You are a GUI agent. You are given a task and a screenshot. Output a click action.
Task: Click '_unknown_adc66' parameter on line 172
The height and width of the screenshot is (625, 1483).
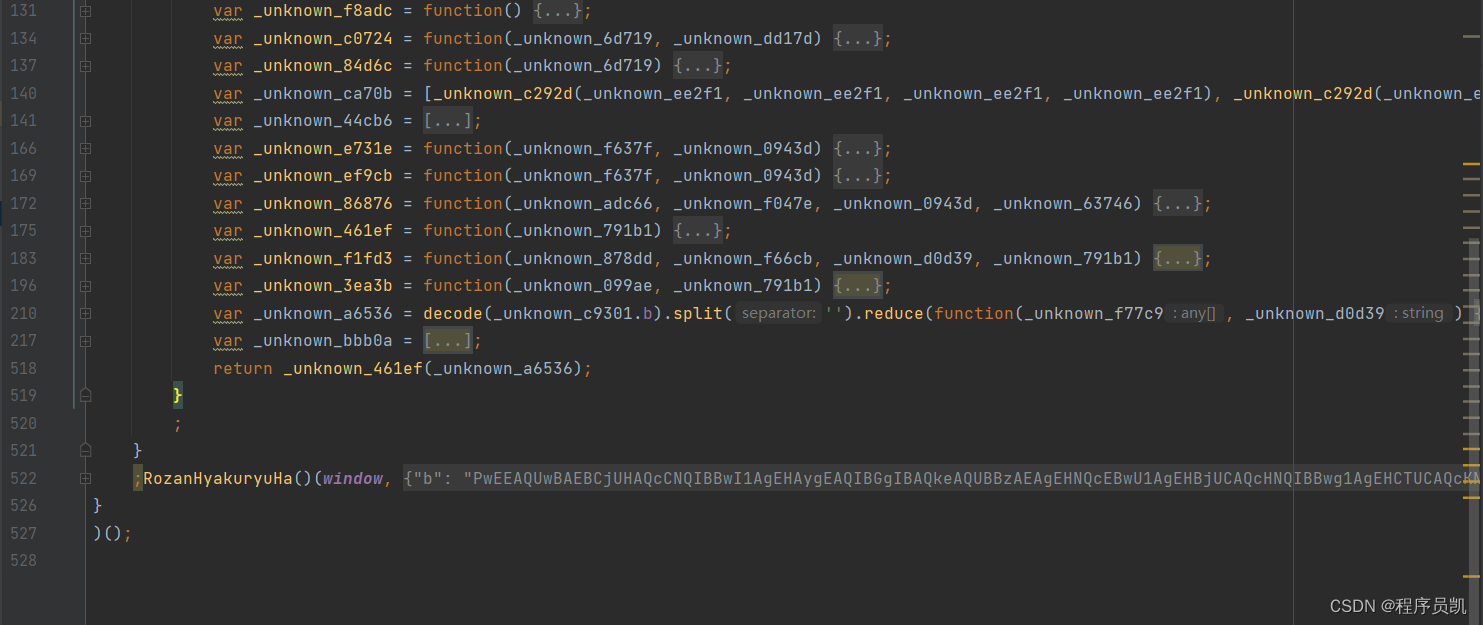pyautogui.click(x=583, y=204)
